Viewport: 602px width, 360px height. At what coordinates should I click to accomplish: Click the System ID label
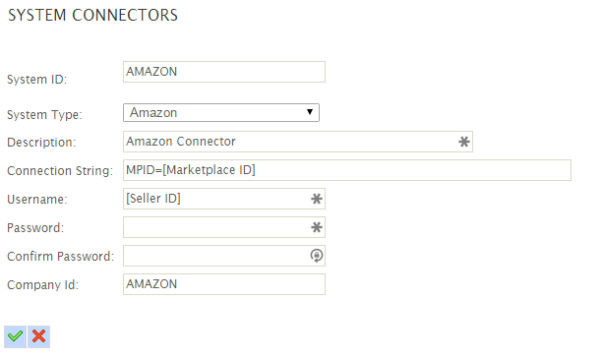pyautogui.click(x=37, y=79)
